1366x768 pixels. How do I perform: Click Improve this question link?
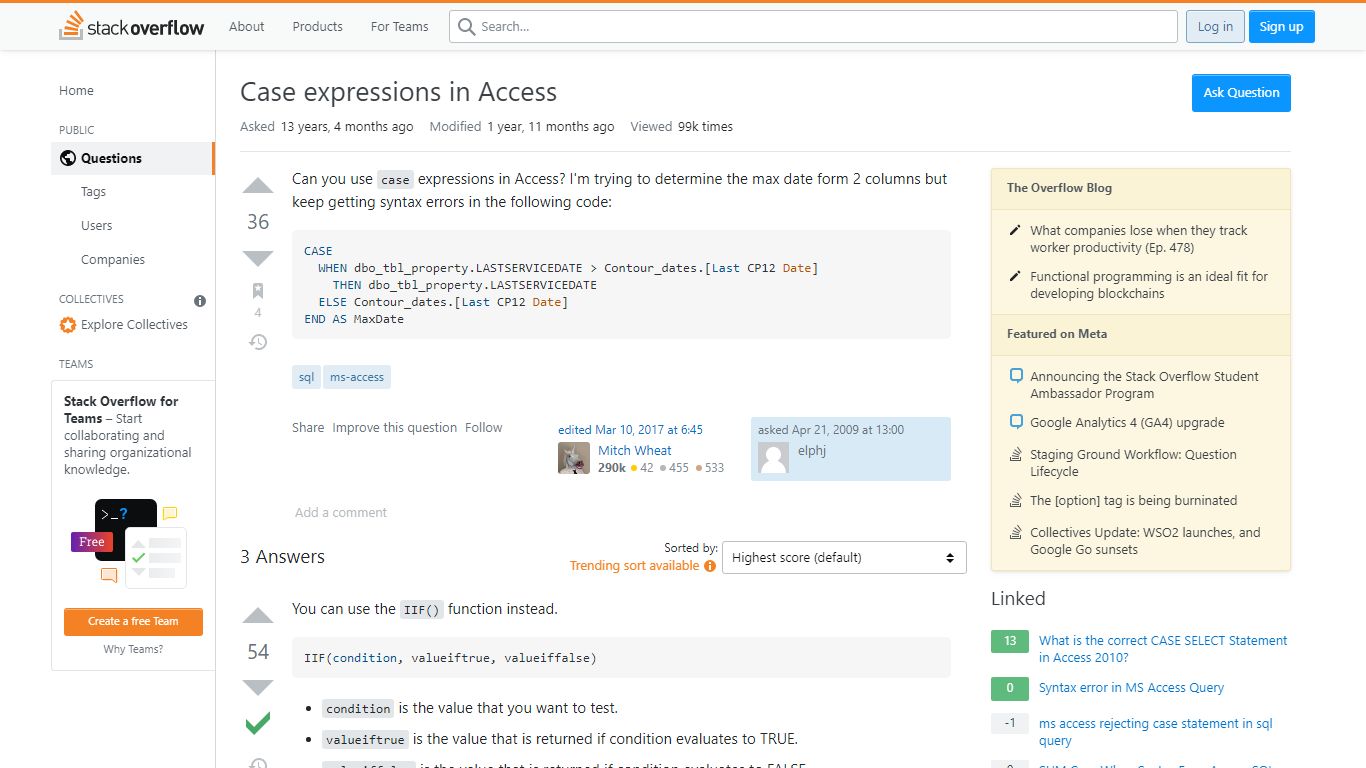(395, 428)
